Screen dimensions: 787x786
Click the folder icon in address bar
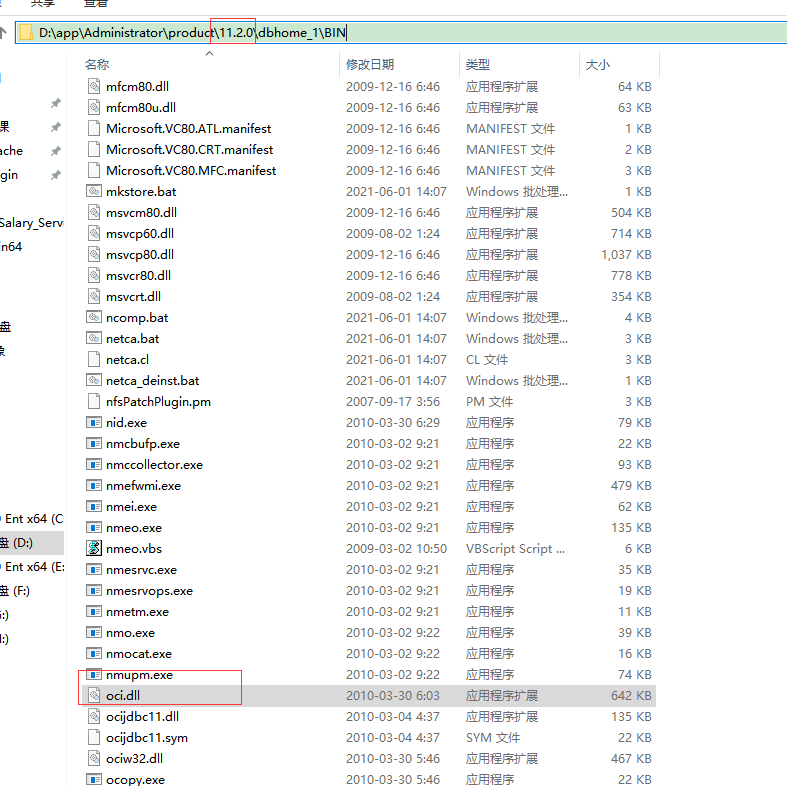(x=26, y=33)
